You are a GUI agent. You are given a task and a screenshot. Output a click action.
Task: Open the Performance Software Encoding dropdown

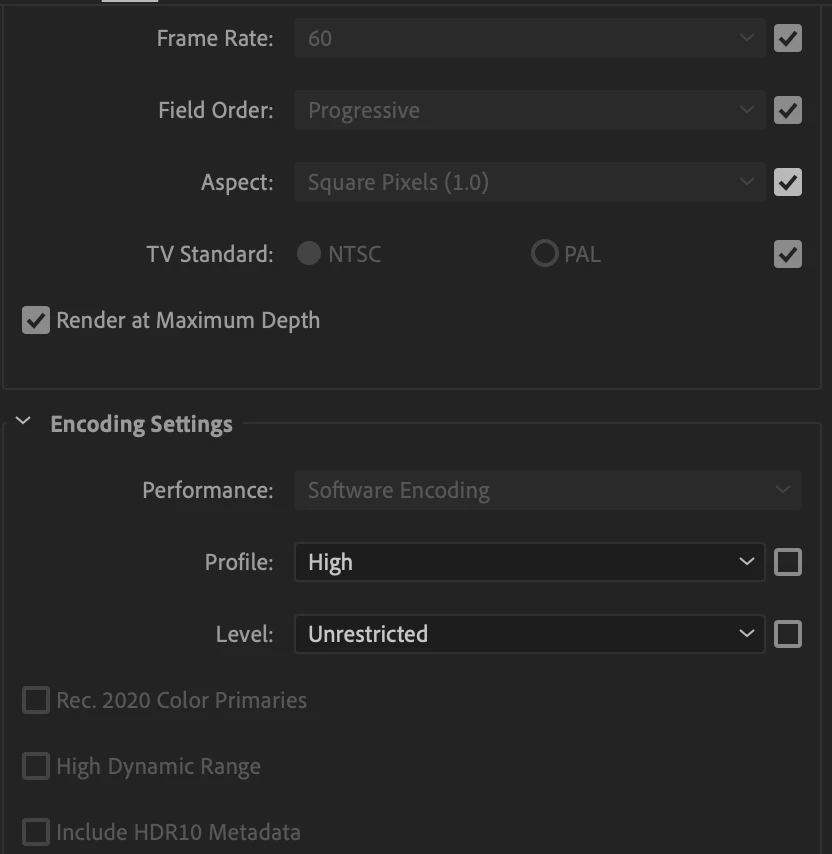pos(547,490)
